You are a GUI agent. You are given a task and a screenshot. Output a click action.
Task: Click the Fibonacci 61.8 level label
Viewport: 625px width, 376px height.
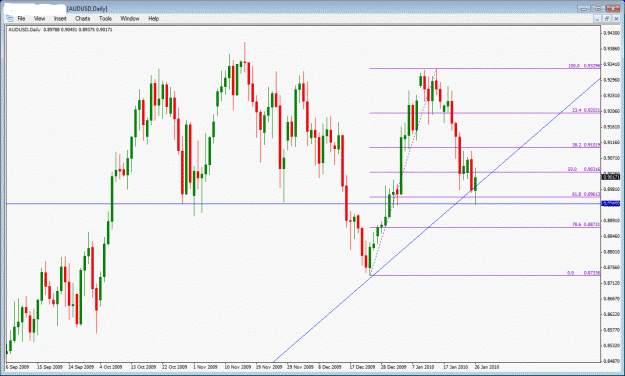pos(586,195)
